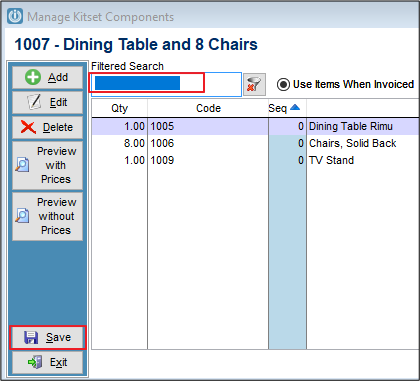
Task: Click the clear filter funnel icon
Action: point(254,84)
